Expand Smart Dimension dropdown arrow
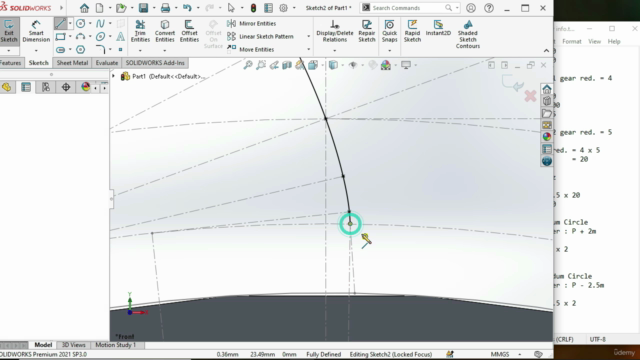This screenshot has width=640, height=360. click(x=36, y=51)
